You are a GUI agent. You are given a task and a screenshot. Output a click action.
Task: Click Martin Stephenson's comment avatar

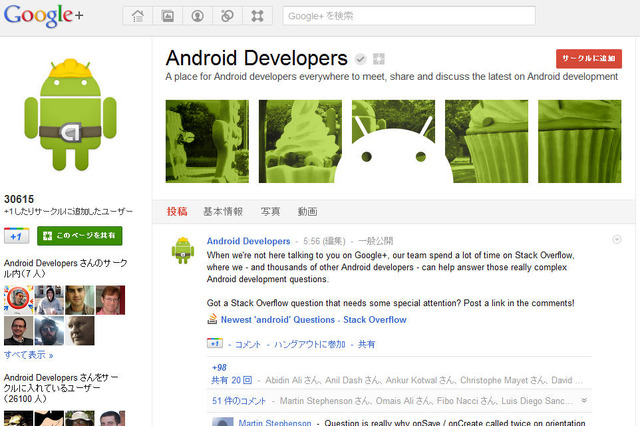[x=222, y=422]
